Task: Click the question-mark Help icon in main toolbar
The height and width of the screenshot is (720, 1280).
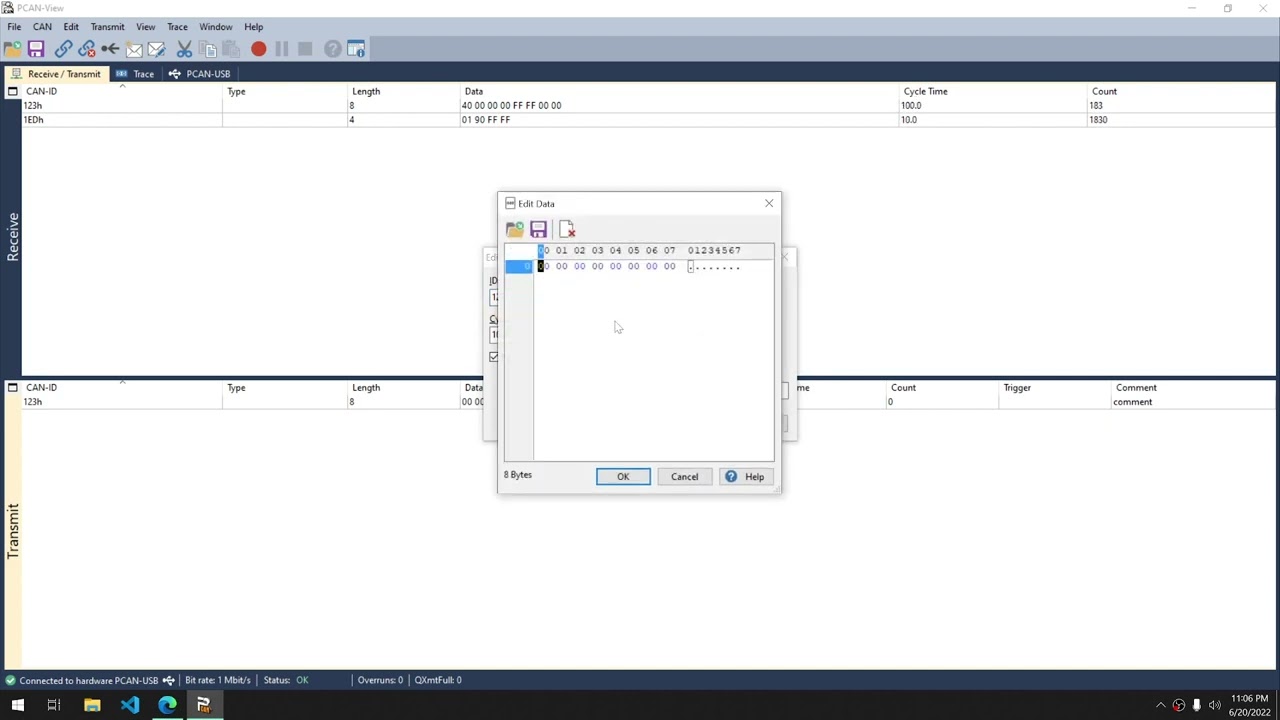Action: (332, 49)
